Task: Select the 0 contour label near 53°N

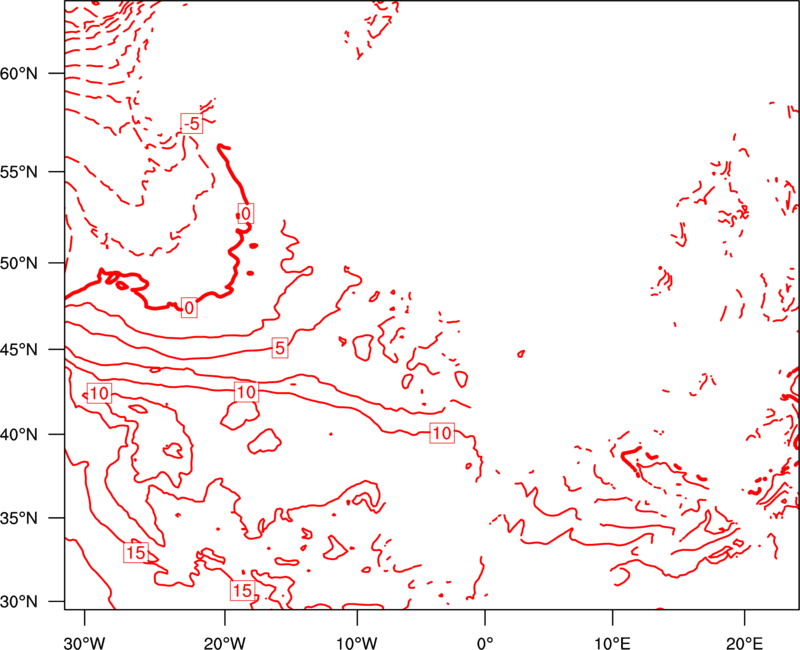Action: pos(246,213)
